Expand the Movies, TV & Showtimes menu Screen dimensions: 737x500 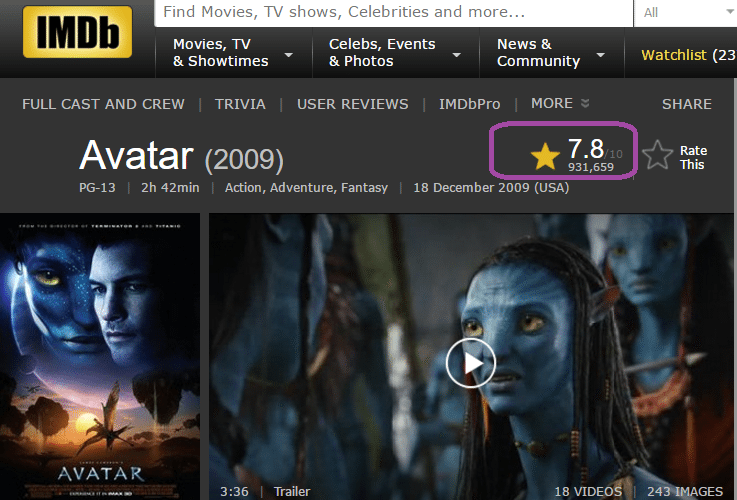point(234,53)
